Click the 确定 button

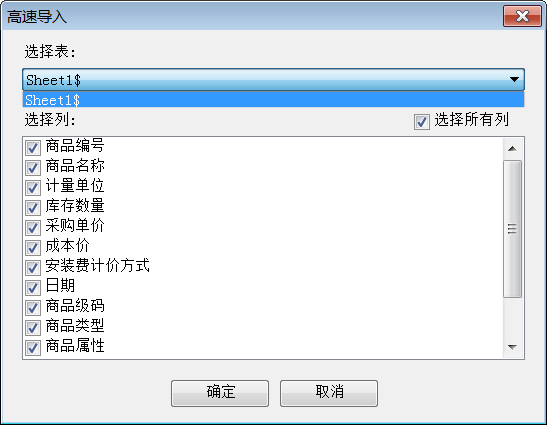pos(220,393)
